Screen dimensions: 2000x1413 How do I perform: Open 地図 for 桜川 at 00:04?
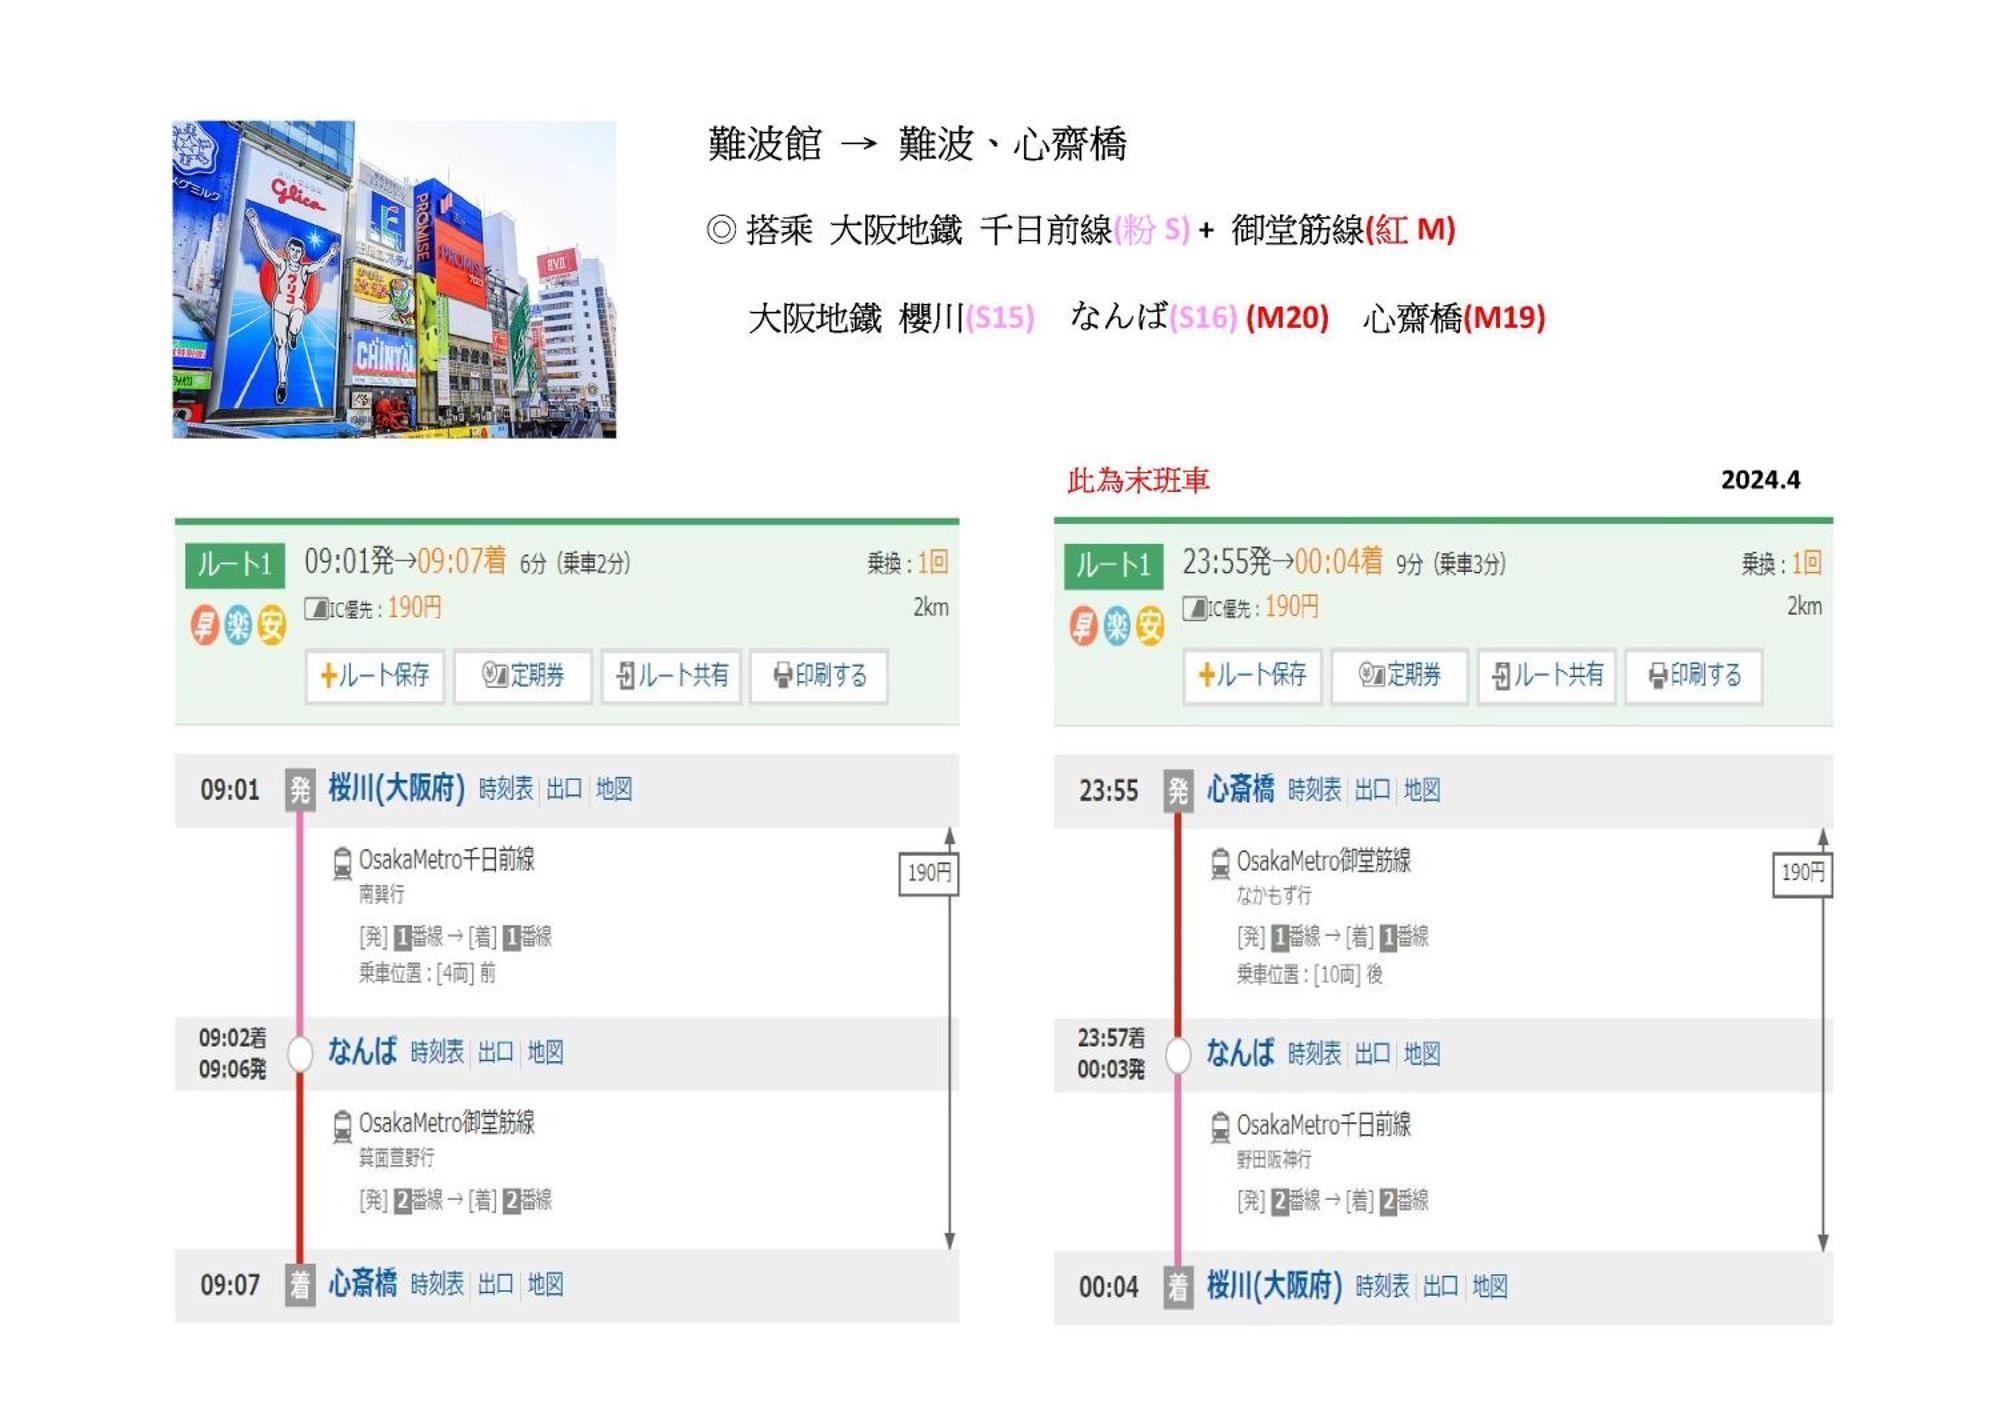click(x=1490, y=1286)
